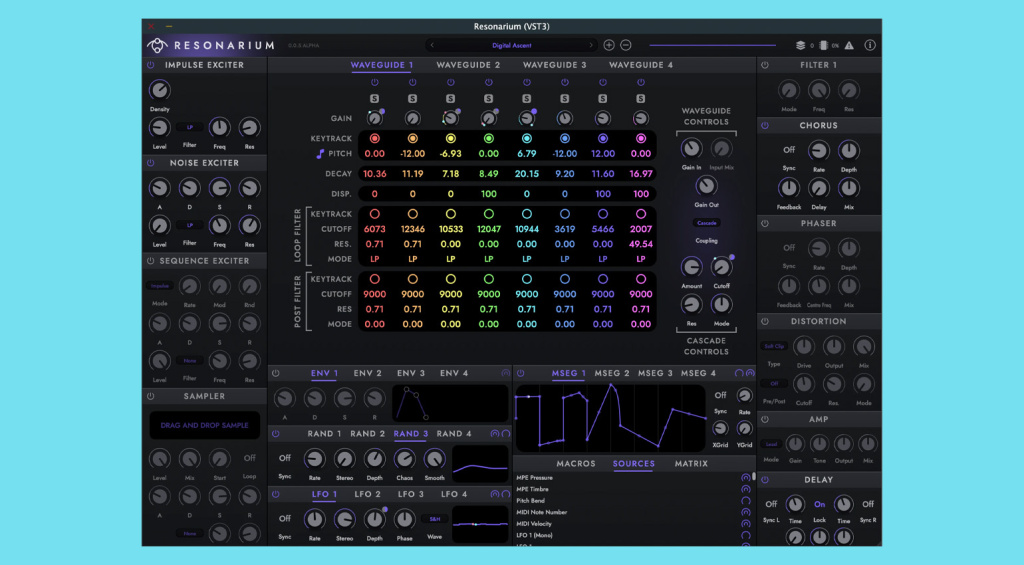This screenshot has height=565, width=1024.
Task: Switch to the WAVEGUIDE 2 tab
Action: click(468, 65)
